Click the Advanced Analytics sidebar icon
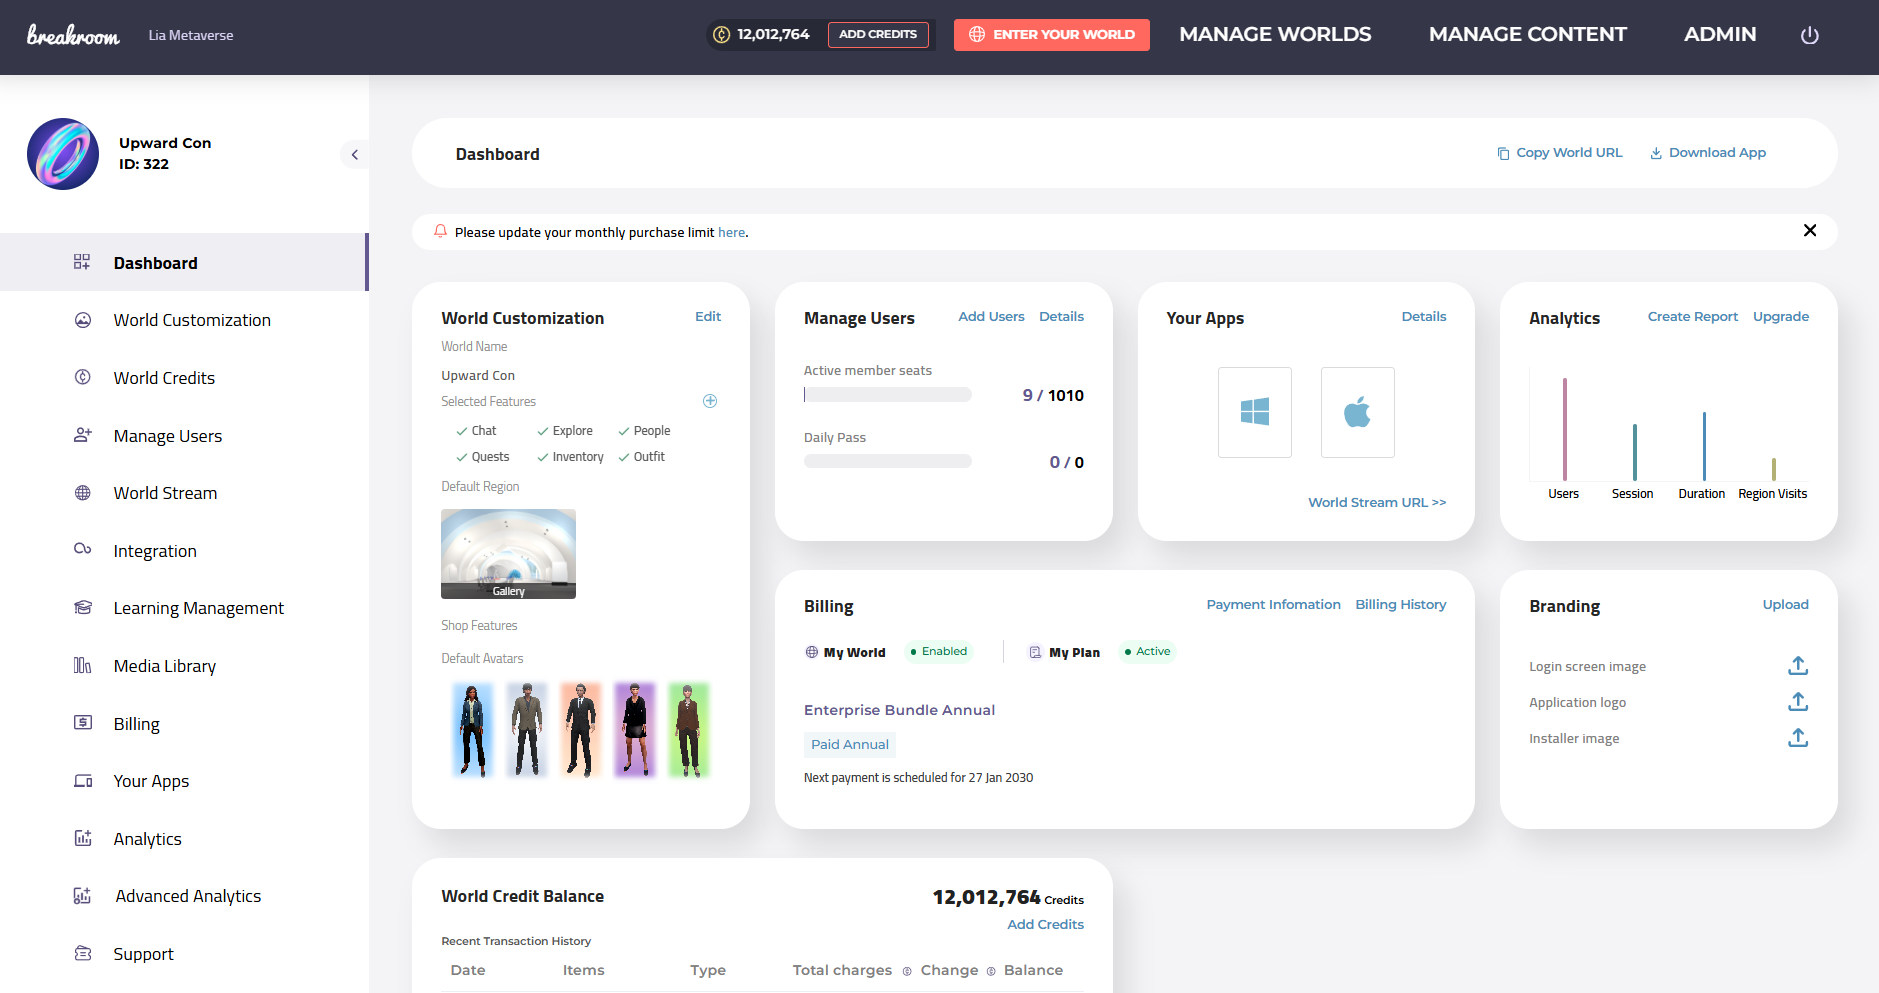The width and height of the screenshot is (1879, 993). (83, 896)
